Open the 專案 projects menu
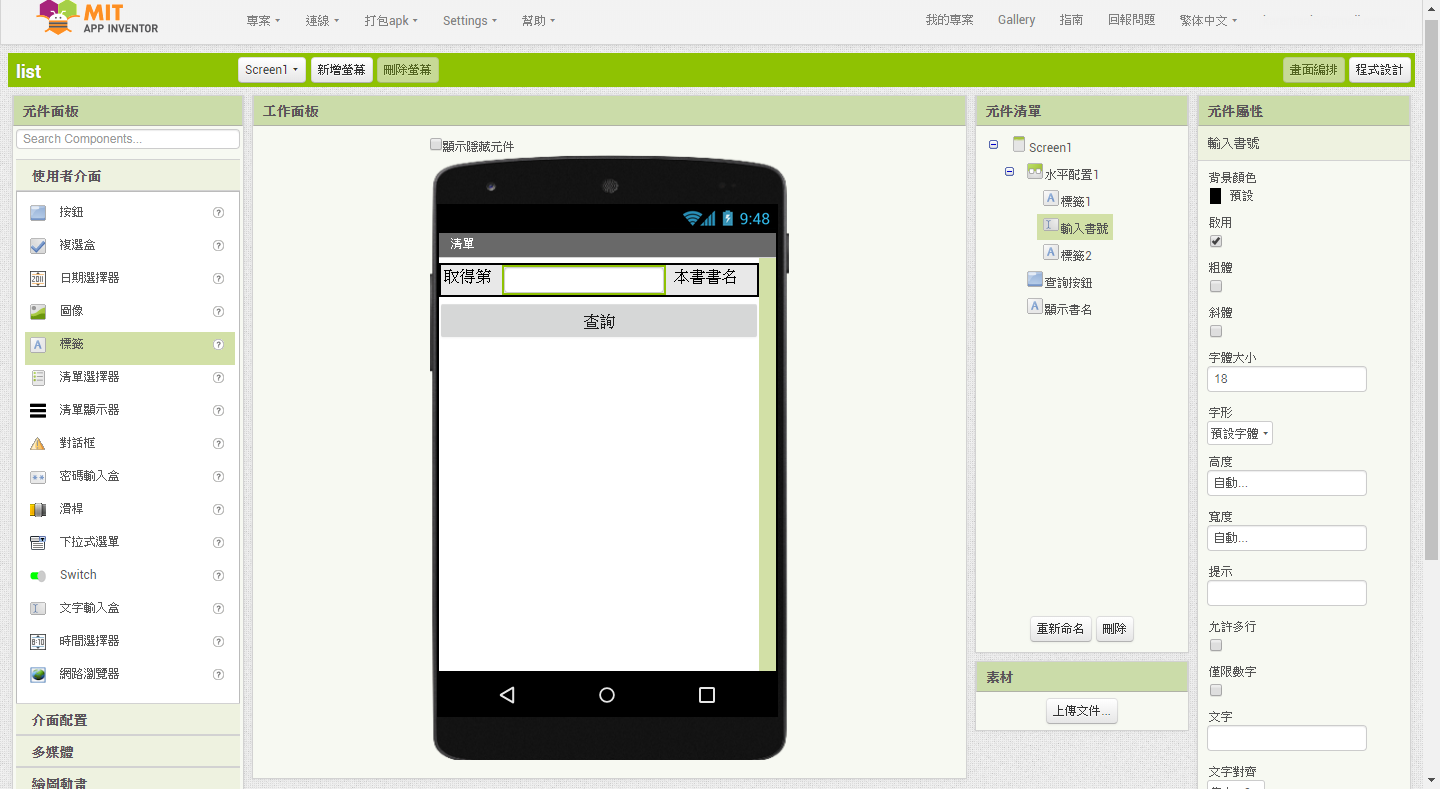The height and width of the screenshot is (789, 1440). click(x=263, y=20)
